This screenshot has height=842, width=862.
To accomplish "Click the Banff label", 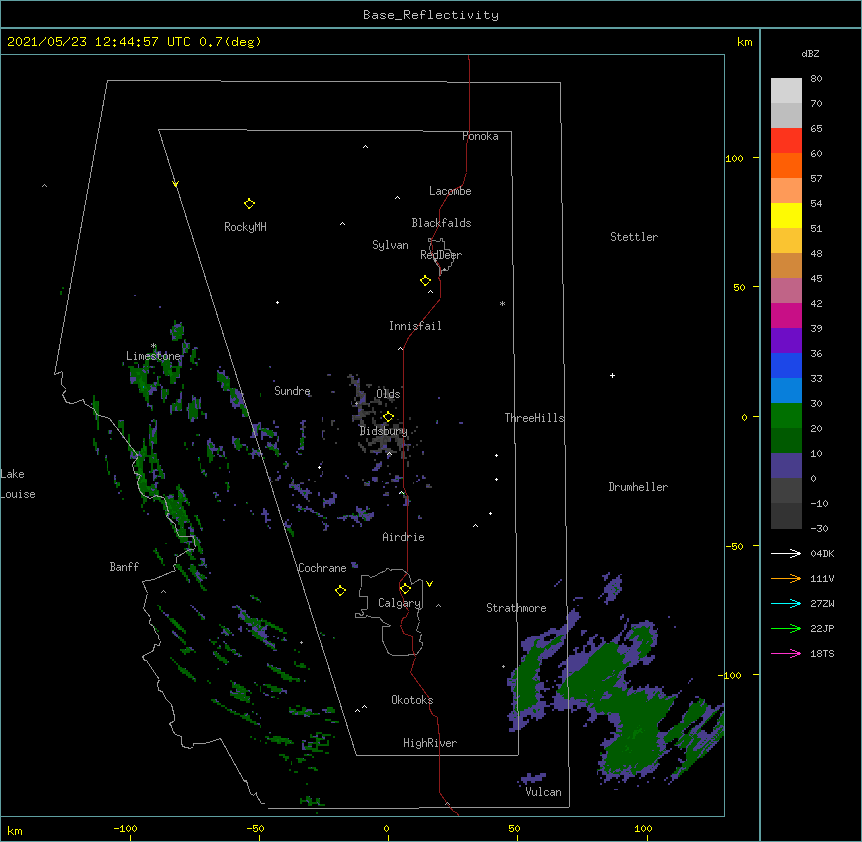I will [x=124, y=567].
